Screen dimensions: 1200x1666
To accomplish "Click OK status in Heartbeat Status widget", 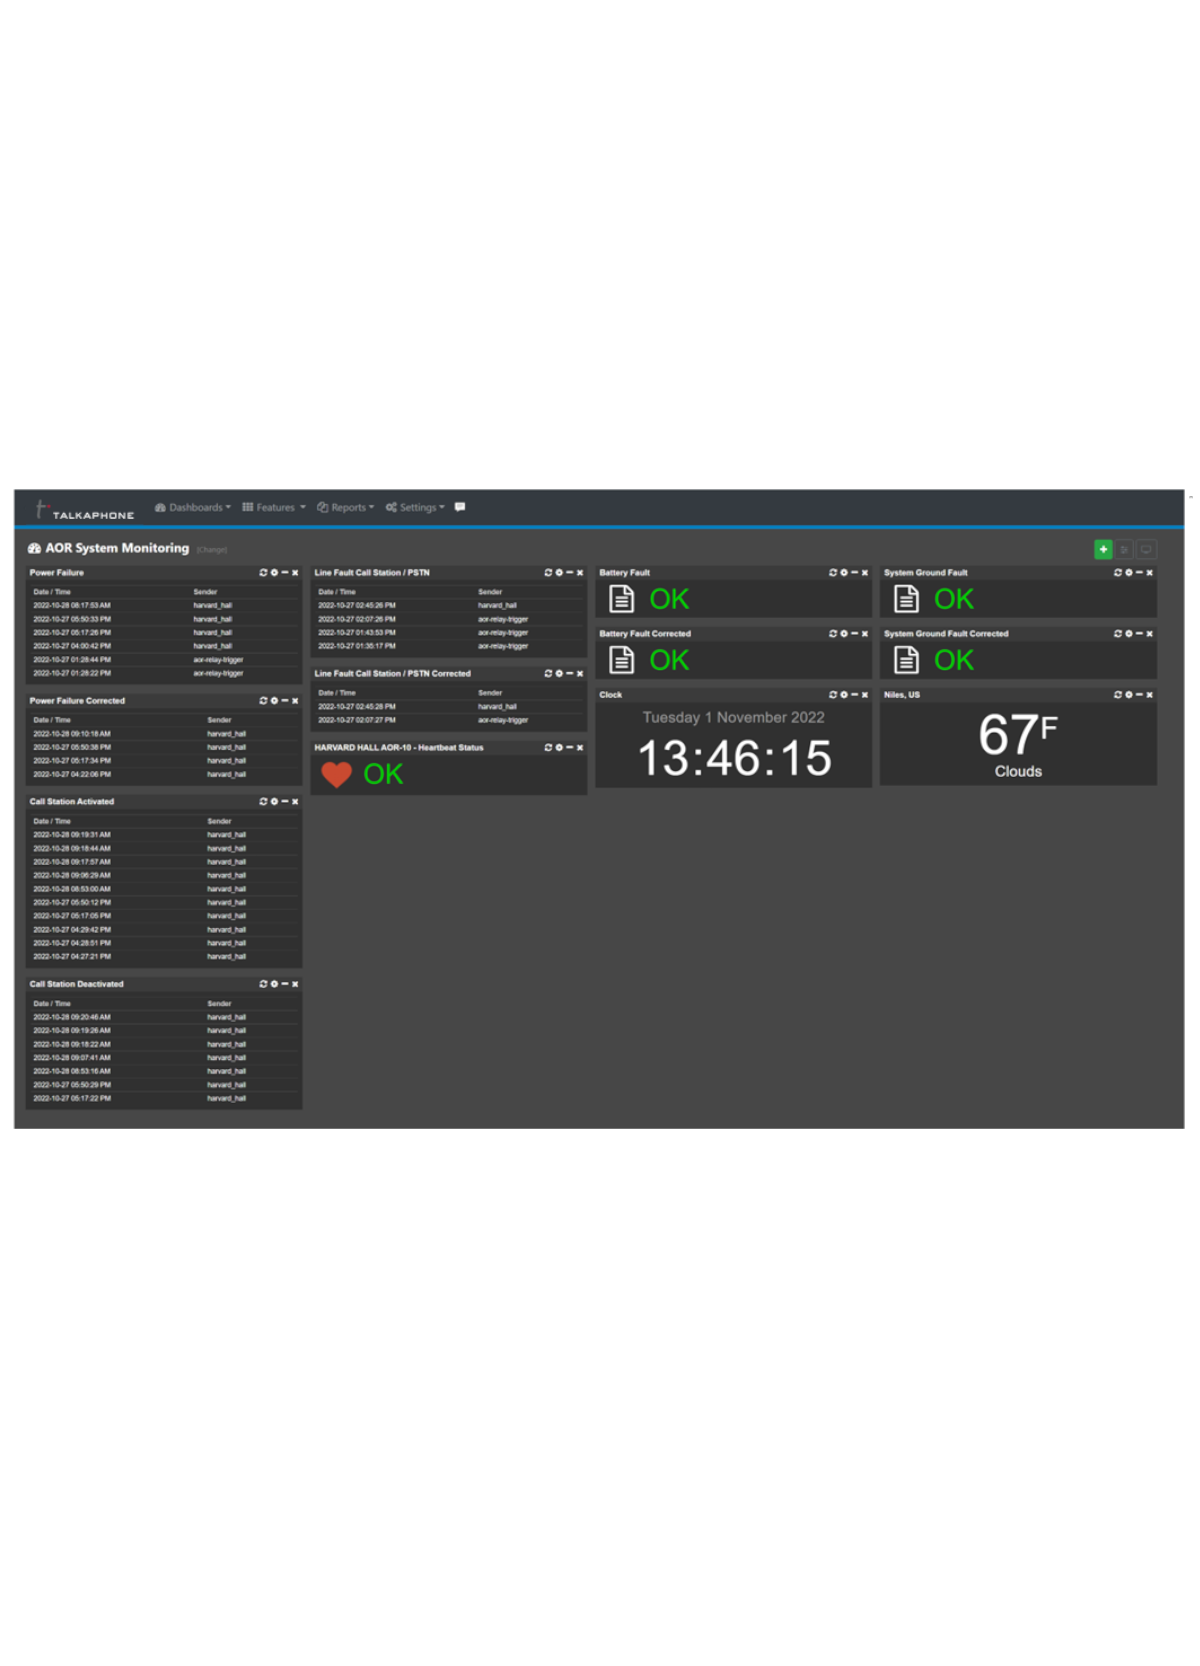I will pyautogui.click(x=383, y=775).
